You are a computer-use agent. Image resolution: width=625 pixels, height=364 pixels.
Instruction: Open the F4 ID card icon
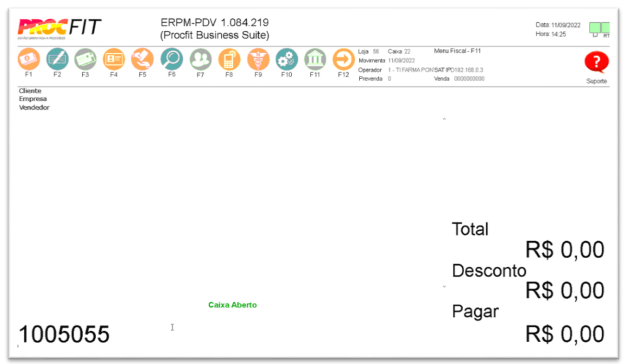point(114,59)
